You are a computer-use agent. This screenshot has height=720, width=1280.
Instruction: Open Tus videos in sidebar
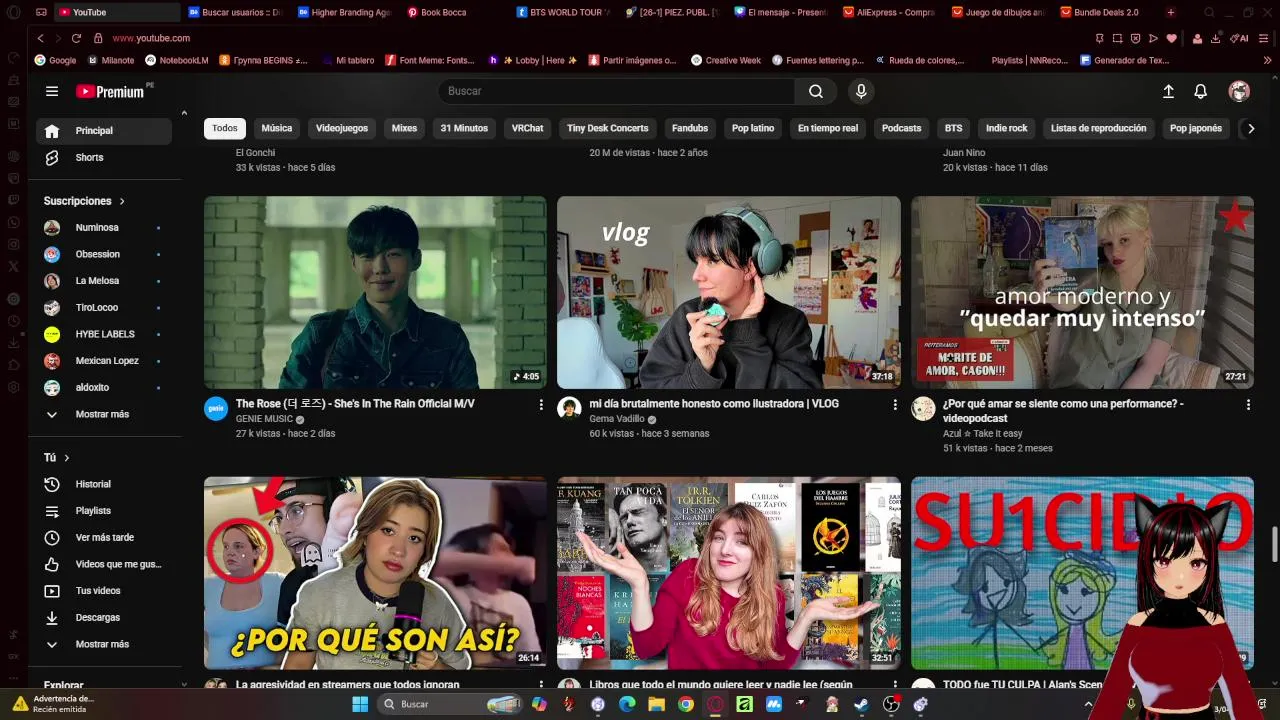coord(104,591)
